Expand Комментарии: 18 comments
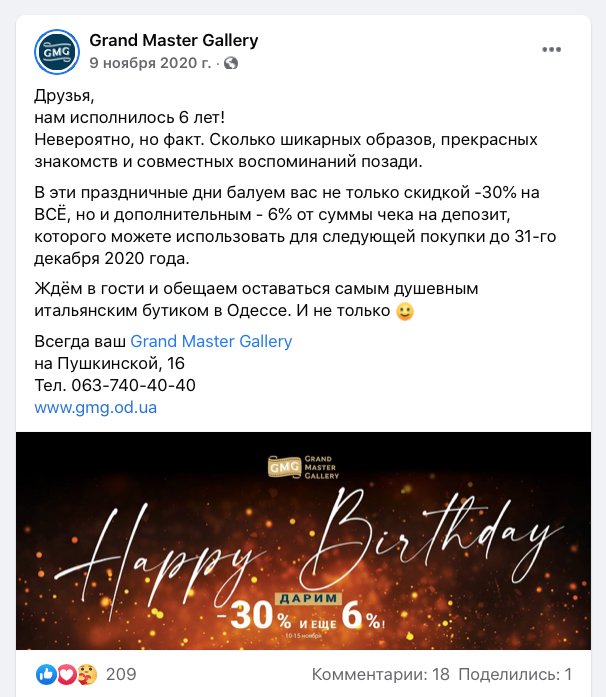The height and width of the screenshot is (697, 606). (381, 674)
